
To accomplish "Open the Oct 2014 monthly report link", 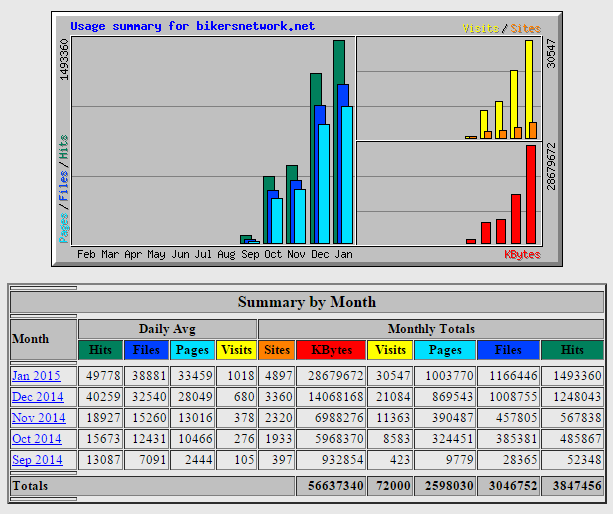I will (37, 439).
